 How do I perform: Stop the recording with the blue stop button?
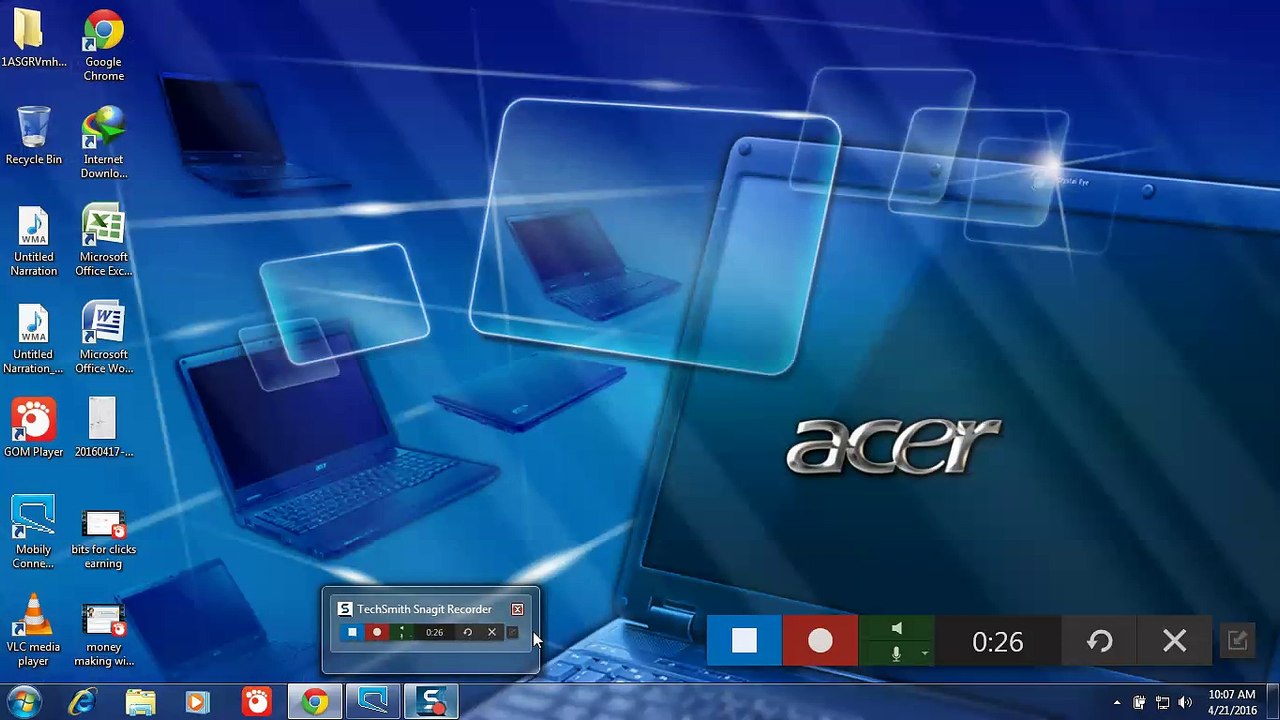tap(744, 641)
